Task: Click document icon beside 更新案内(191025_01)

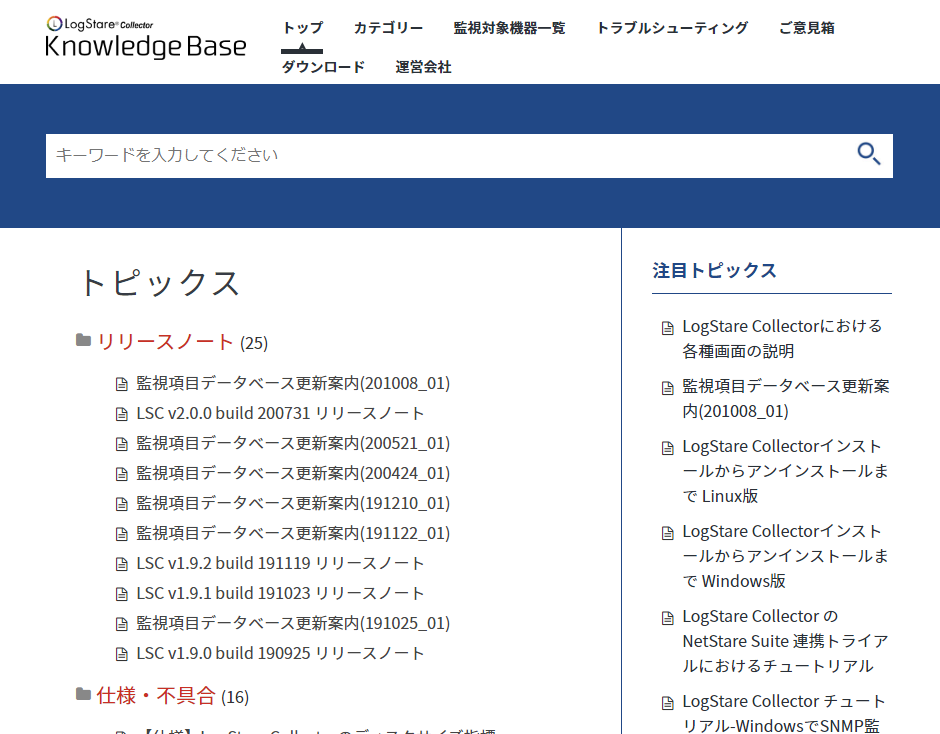Action: click(122, 624)
